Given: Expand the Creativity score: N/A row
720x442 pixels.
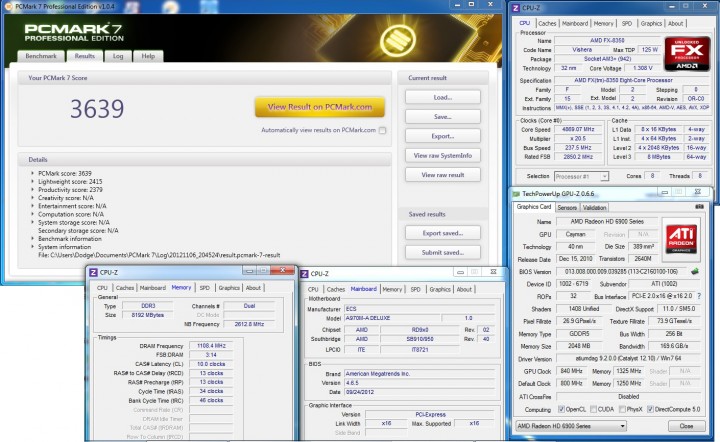Looking at the screenshot, I should coord(33,198).
